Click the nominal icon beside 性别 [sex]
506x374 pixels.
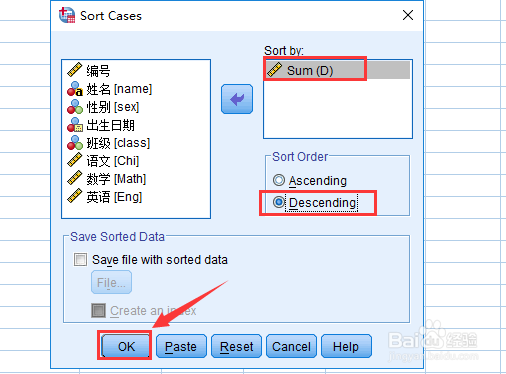point(75,107)
